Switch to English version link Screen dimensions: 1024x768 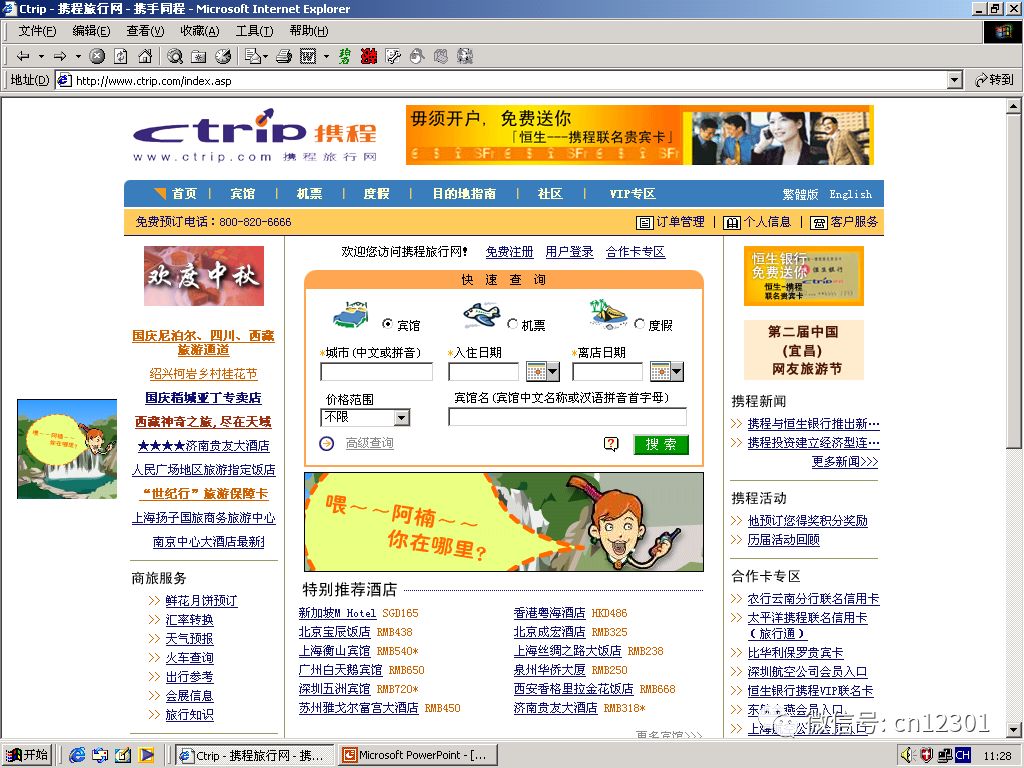[850, 194]
